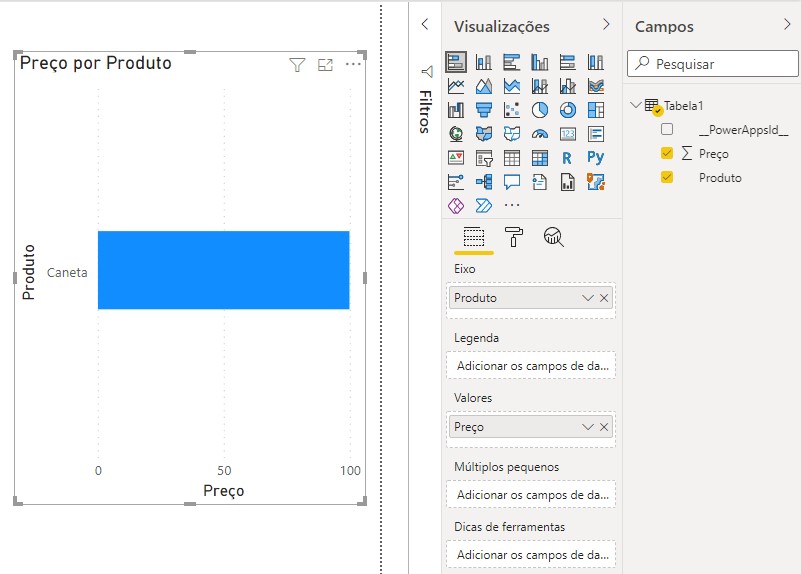Select the 100% stacked bar chart visual

click(x=568, y=62)
